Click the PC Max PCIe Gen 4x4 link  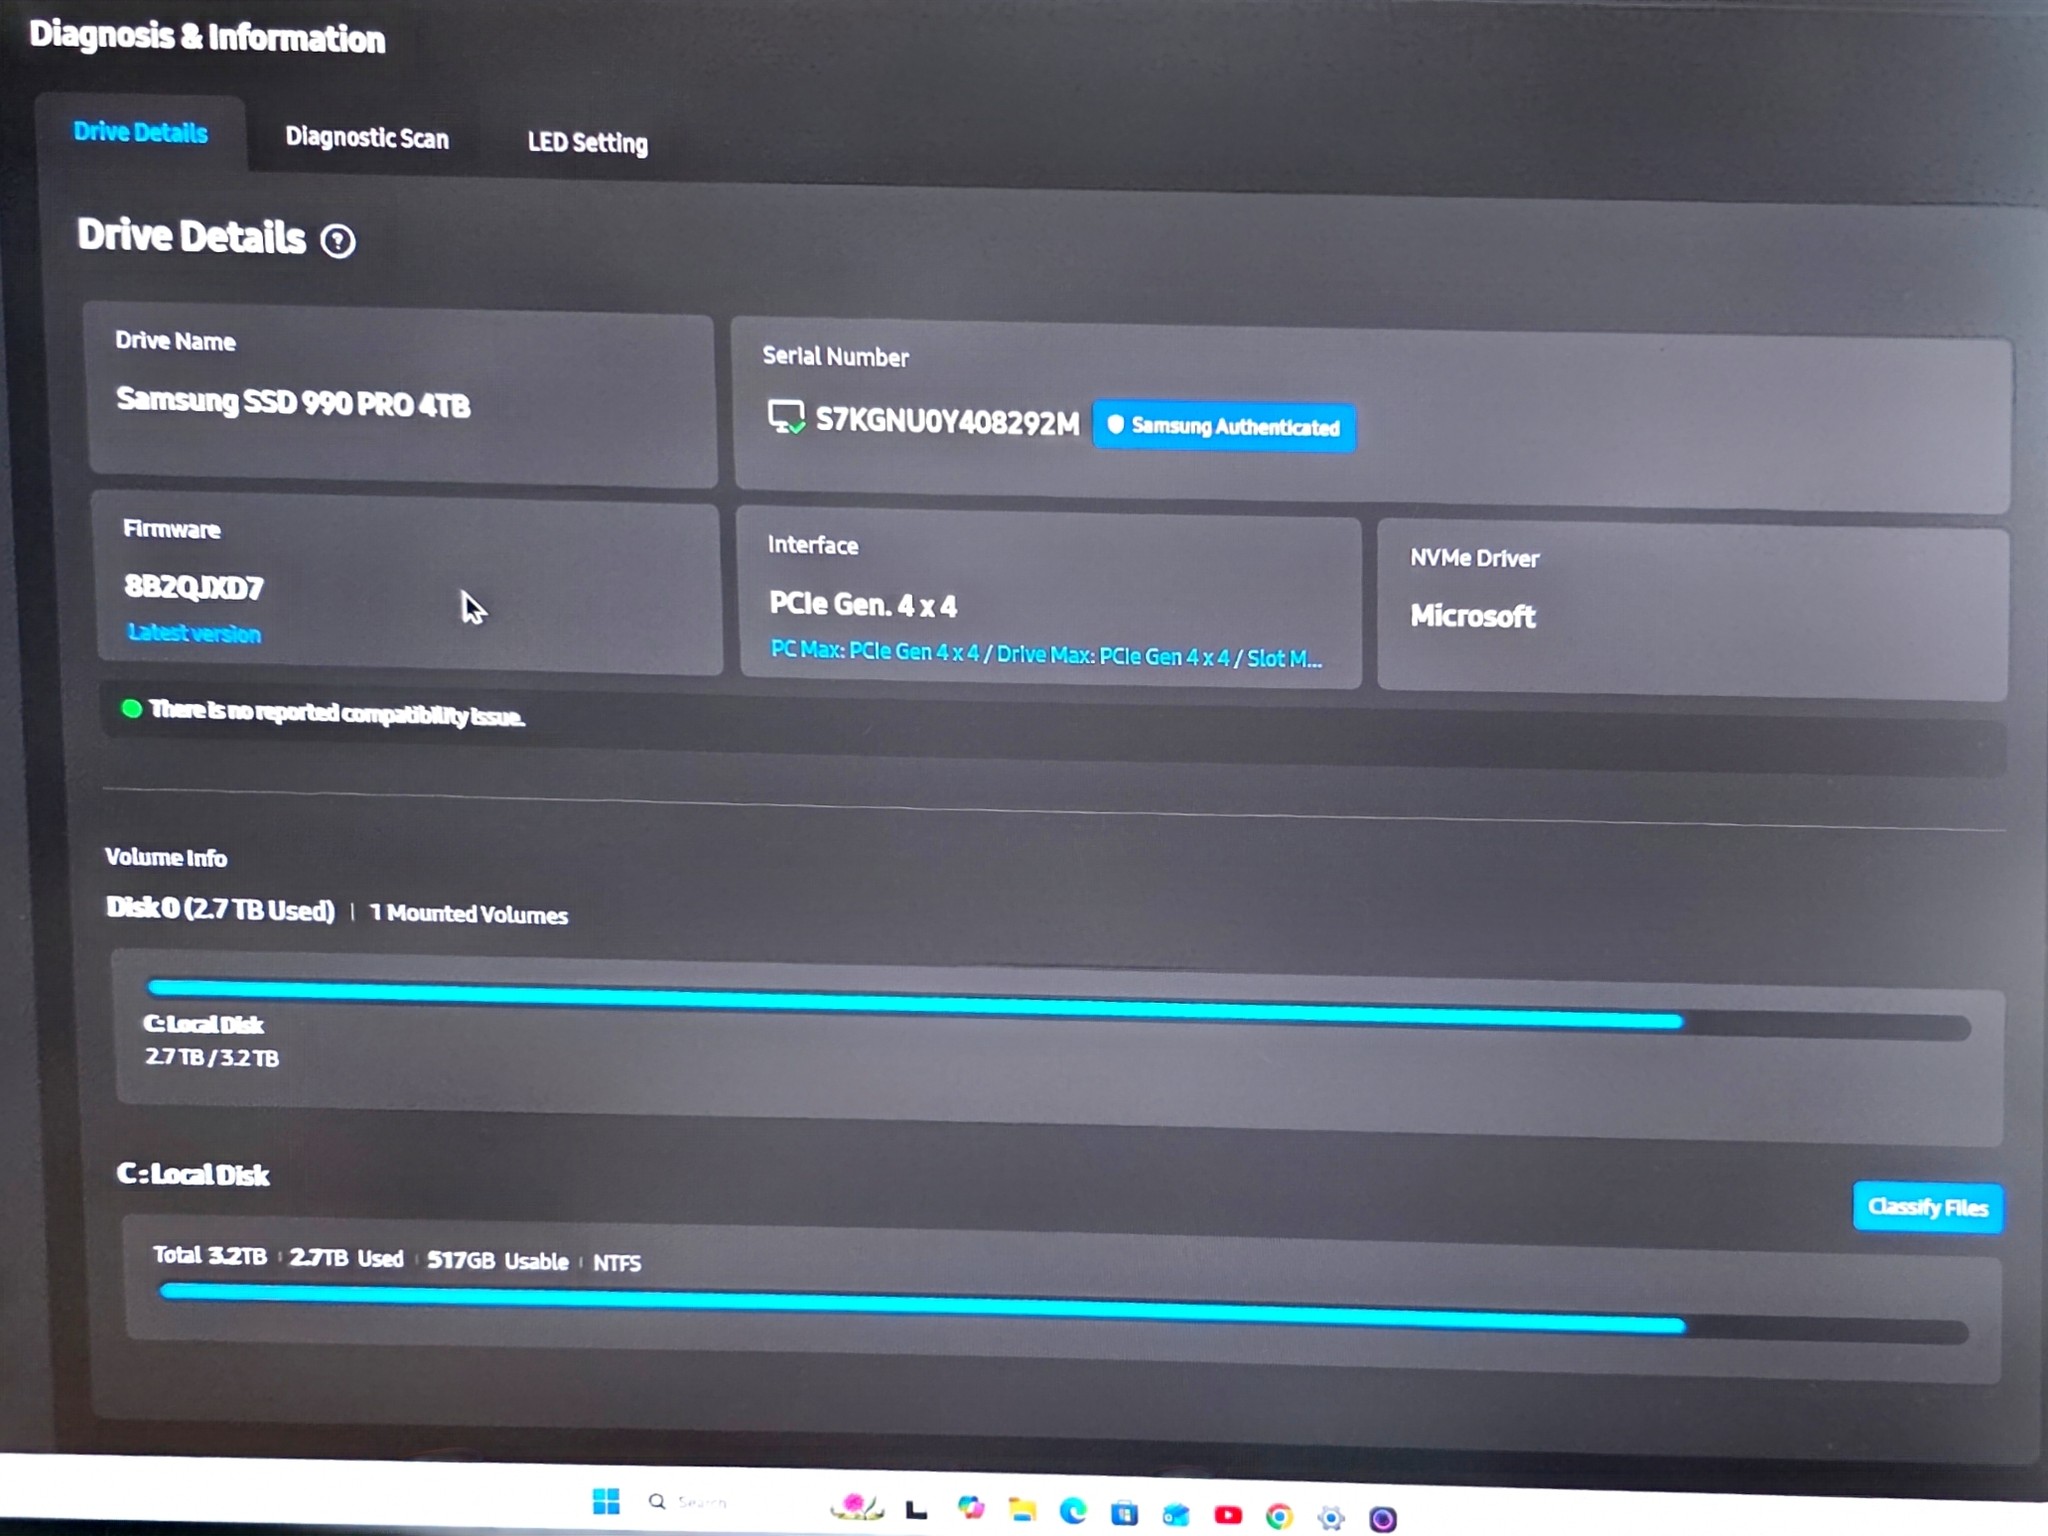(1046, 654)
